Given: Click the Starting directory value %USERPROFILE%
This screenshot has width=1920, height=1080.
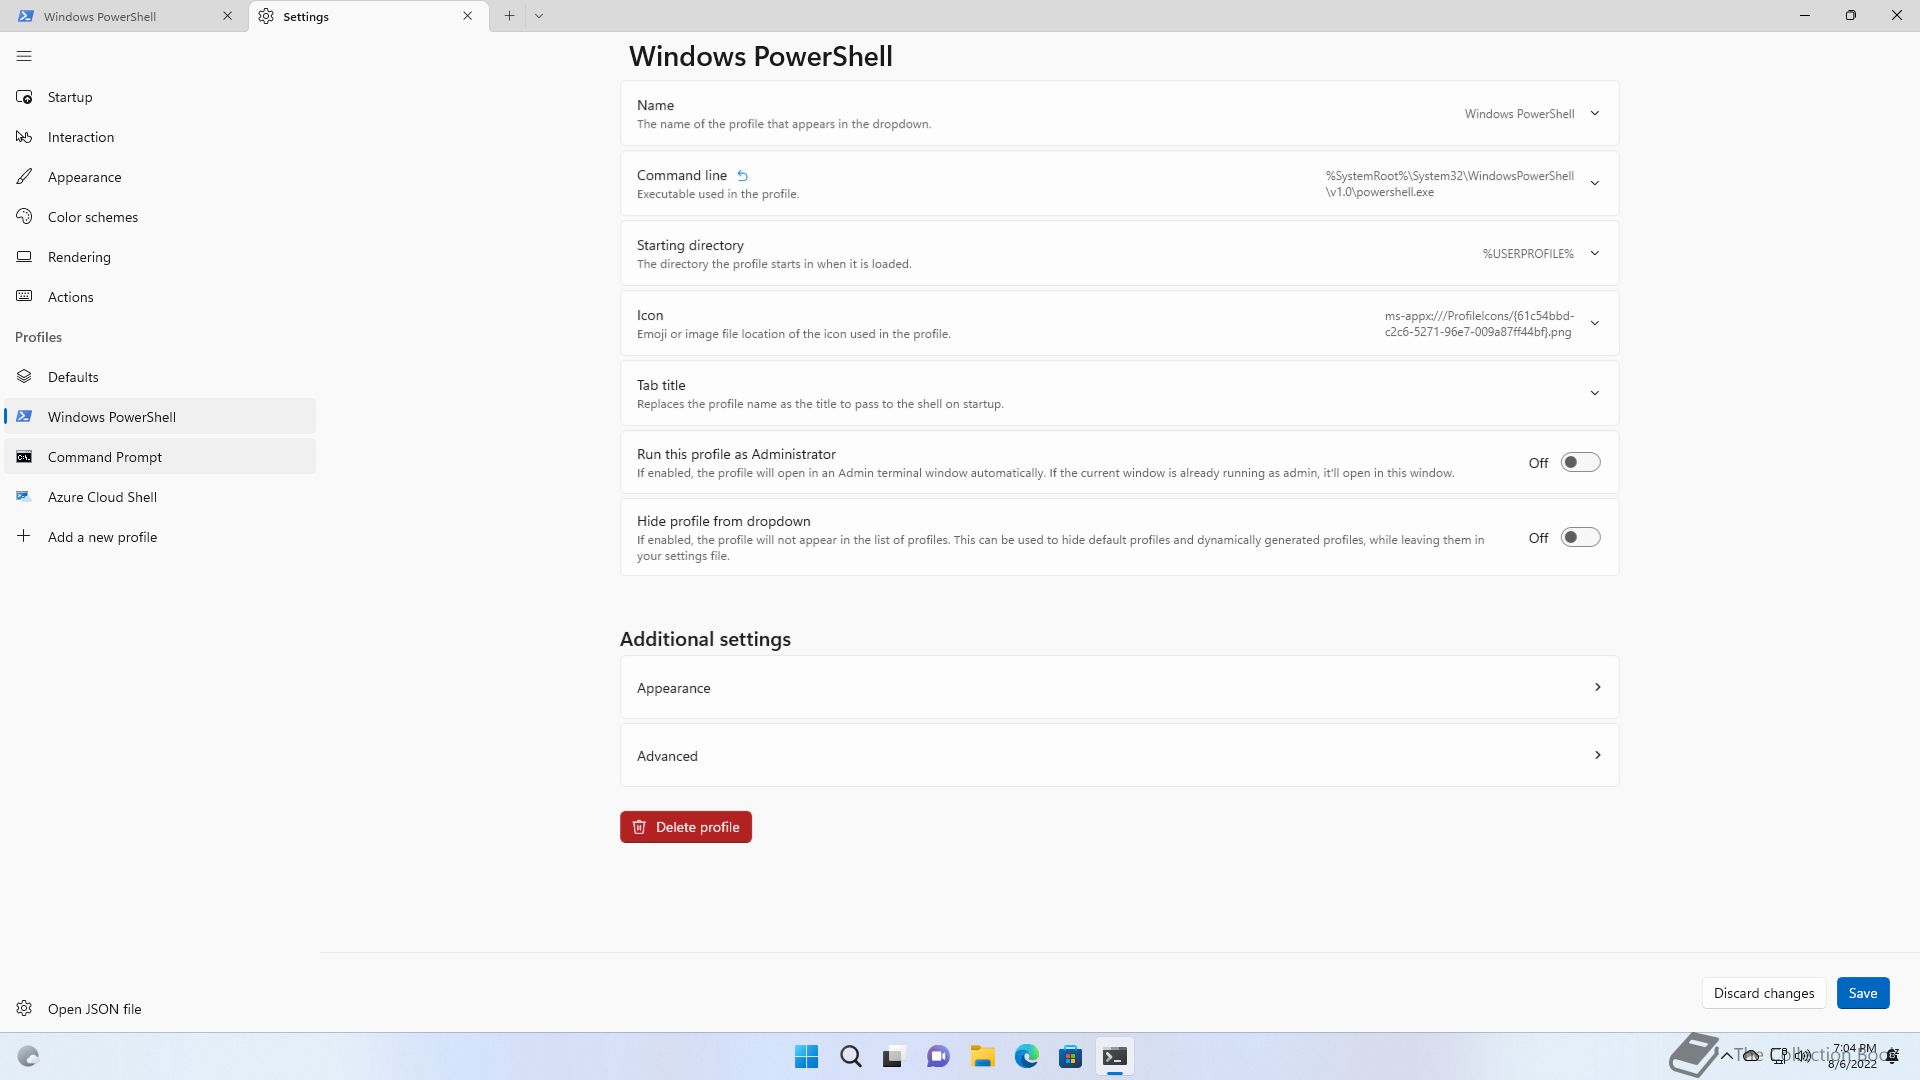Looking at the screenshot, I should [x=1528, y=254].
